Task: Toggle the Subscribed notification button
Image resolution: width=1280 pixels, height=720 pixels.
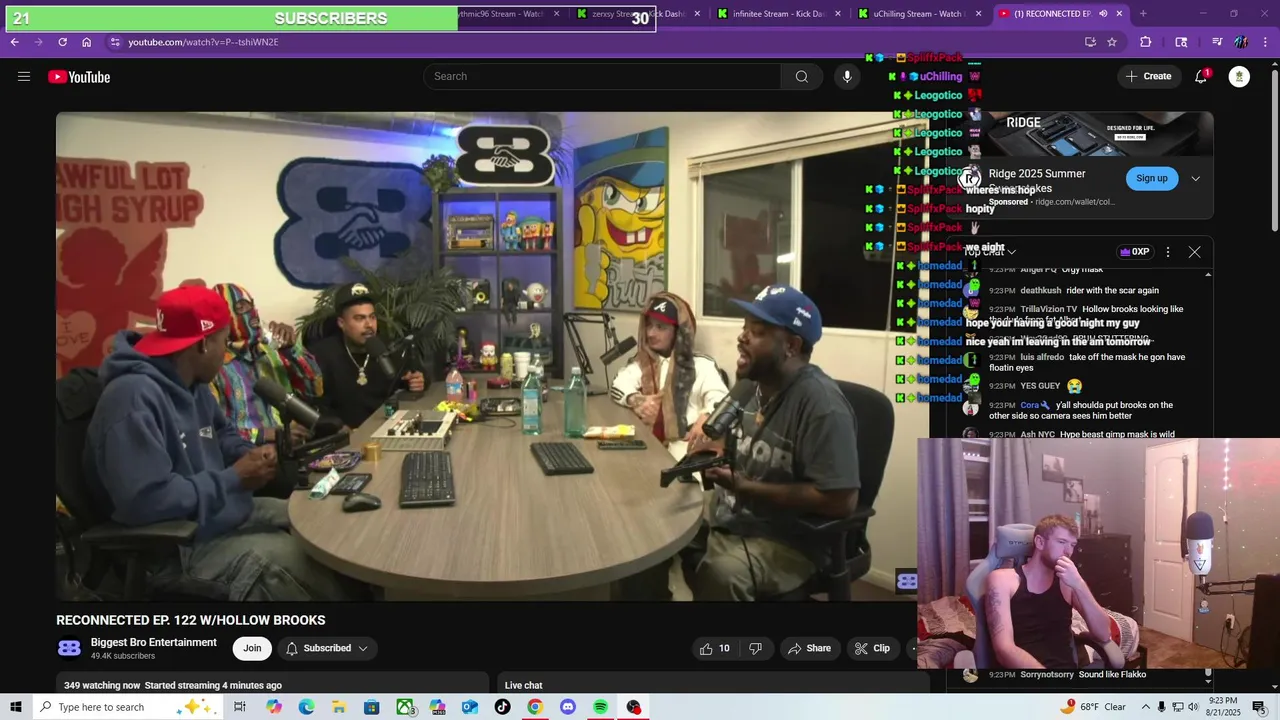Action: [327, 649]
